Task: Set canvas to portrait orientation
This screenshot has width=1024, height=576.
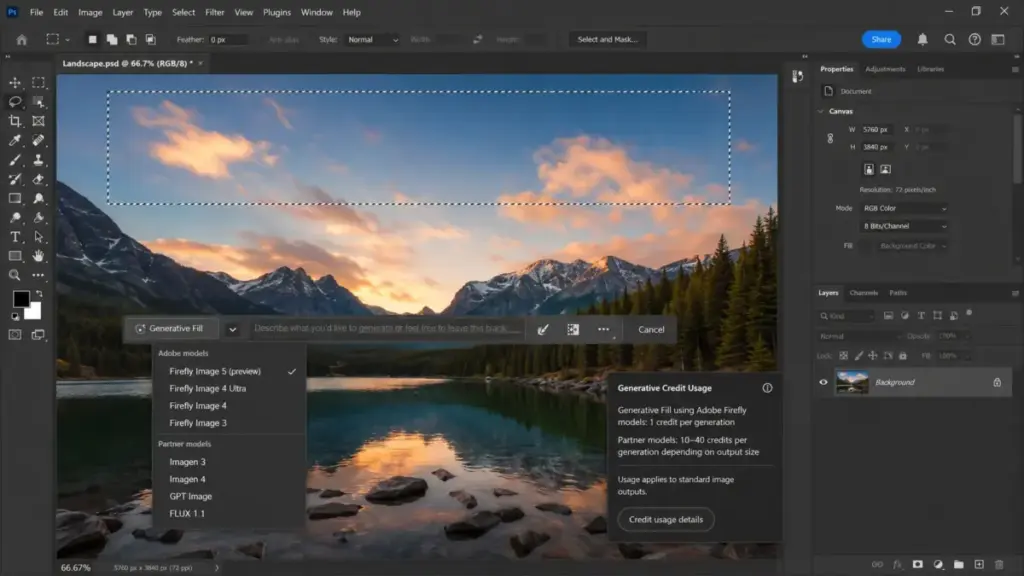Action: (x=869, y=169)
